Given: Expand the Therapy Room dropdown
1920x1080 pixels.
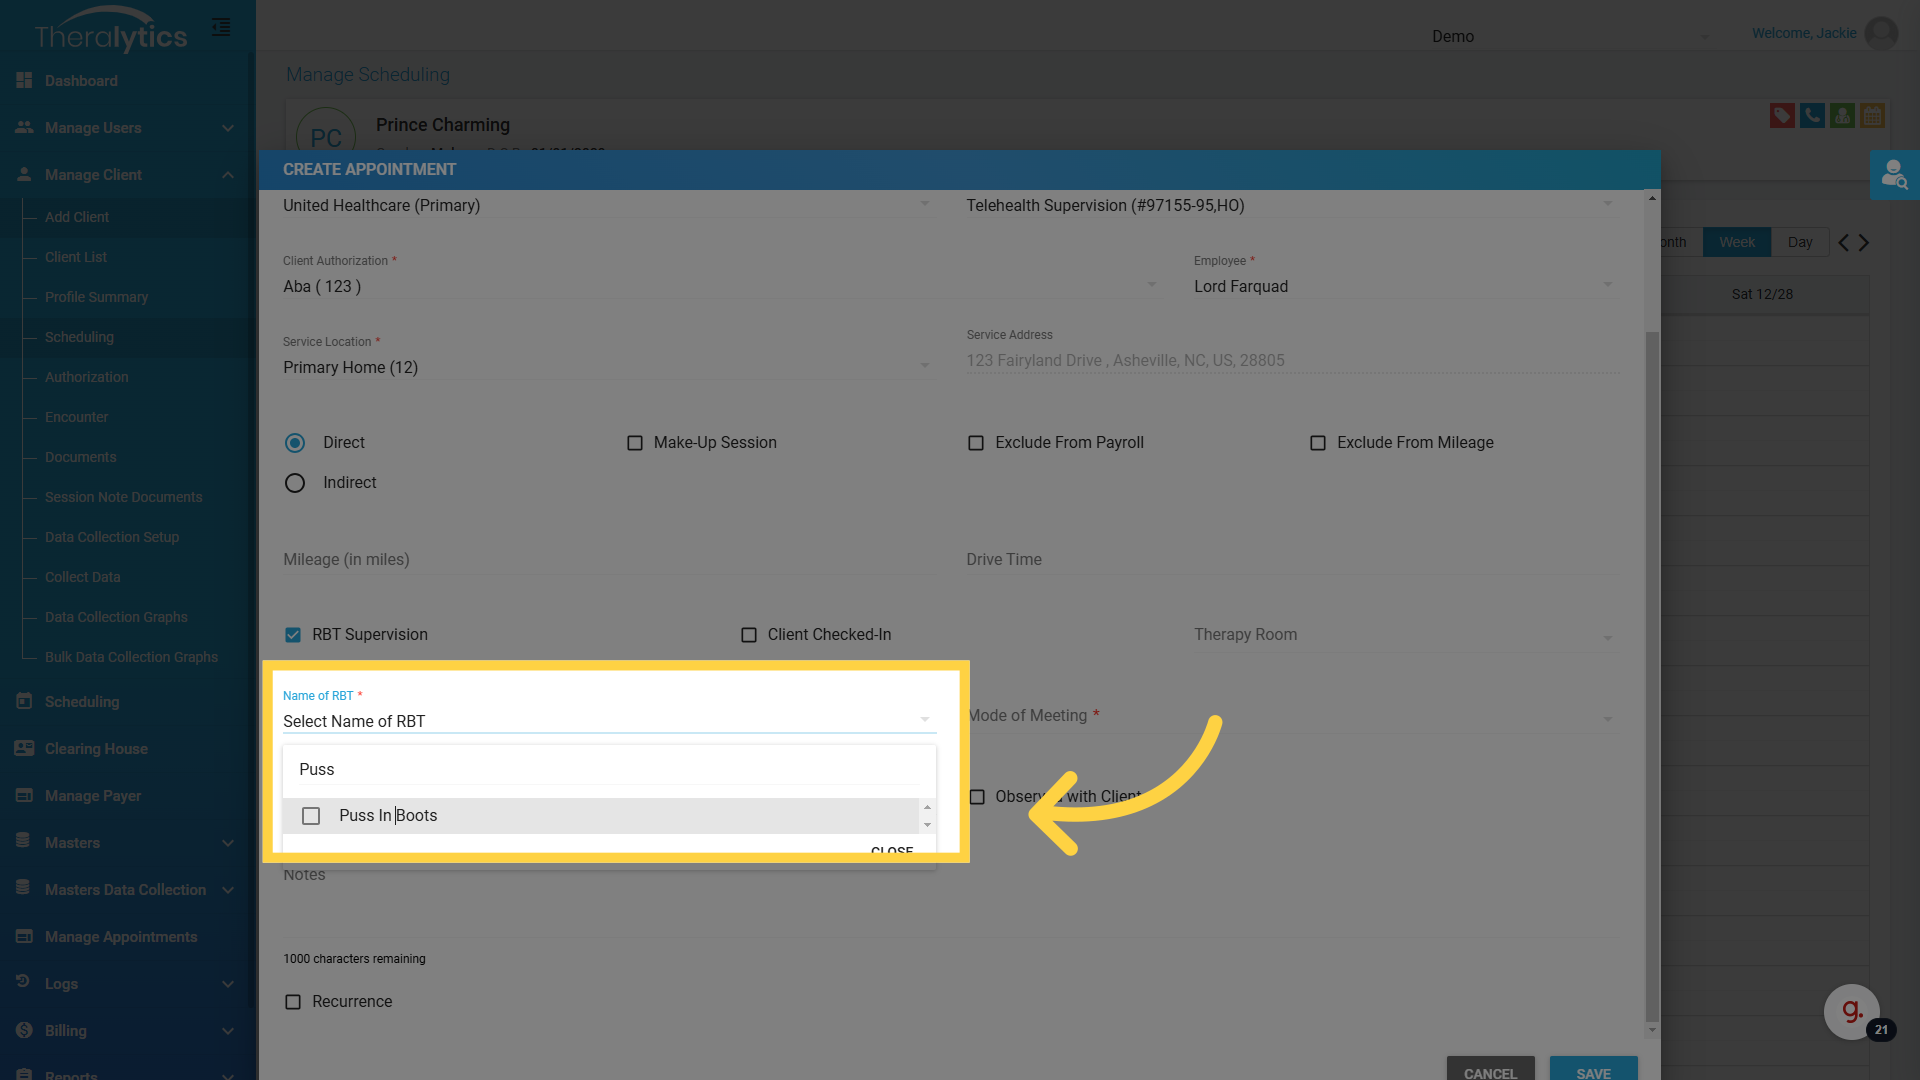Looking at the screenshot, I should coord(1402,635).
